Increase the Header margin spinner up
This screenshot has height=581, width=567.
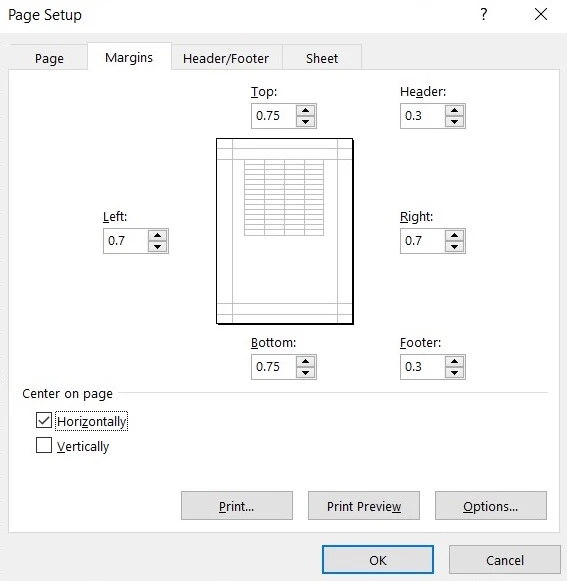(x=454, y=110)
